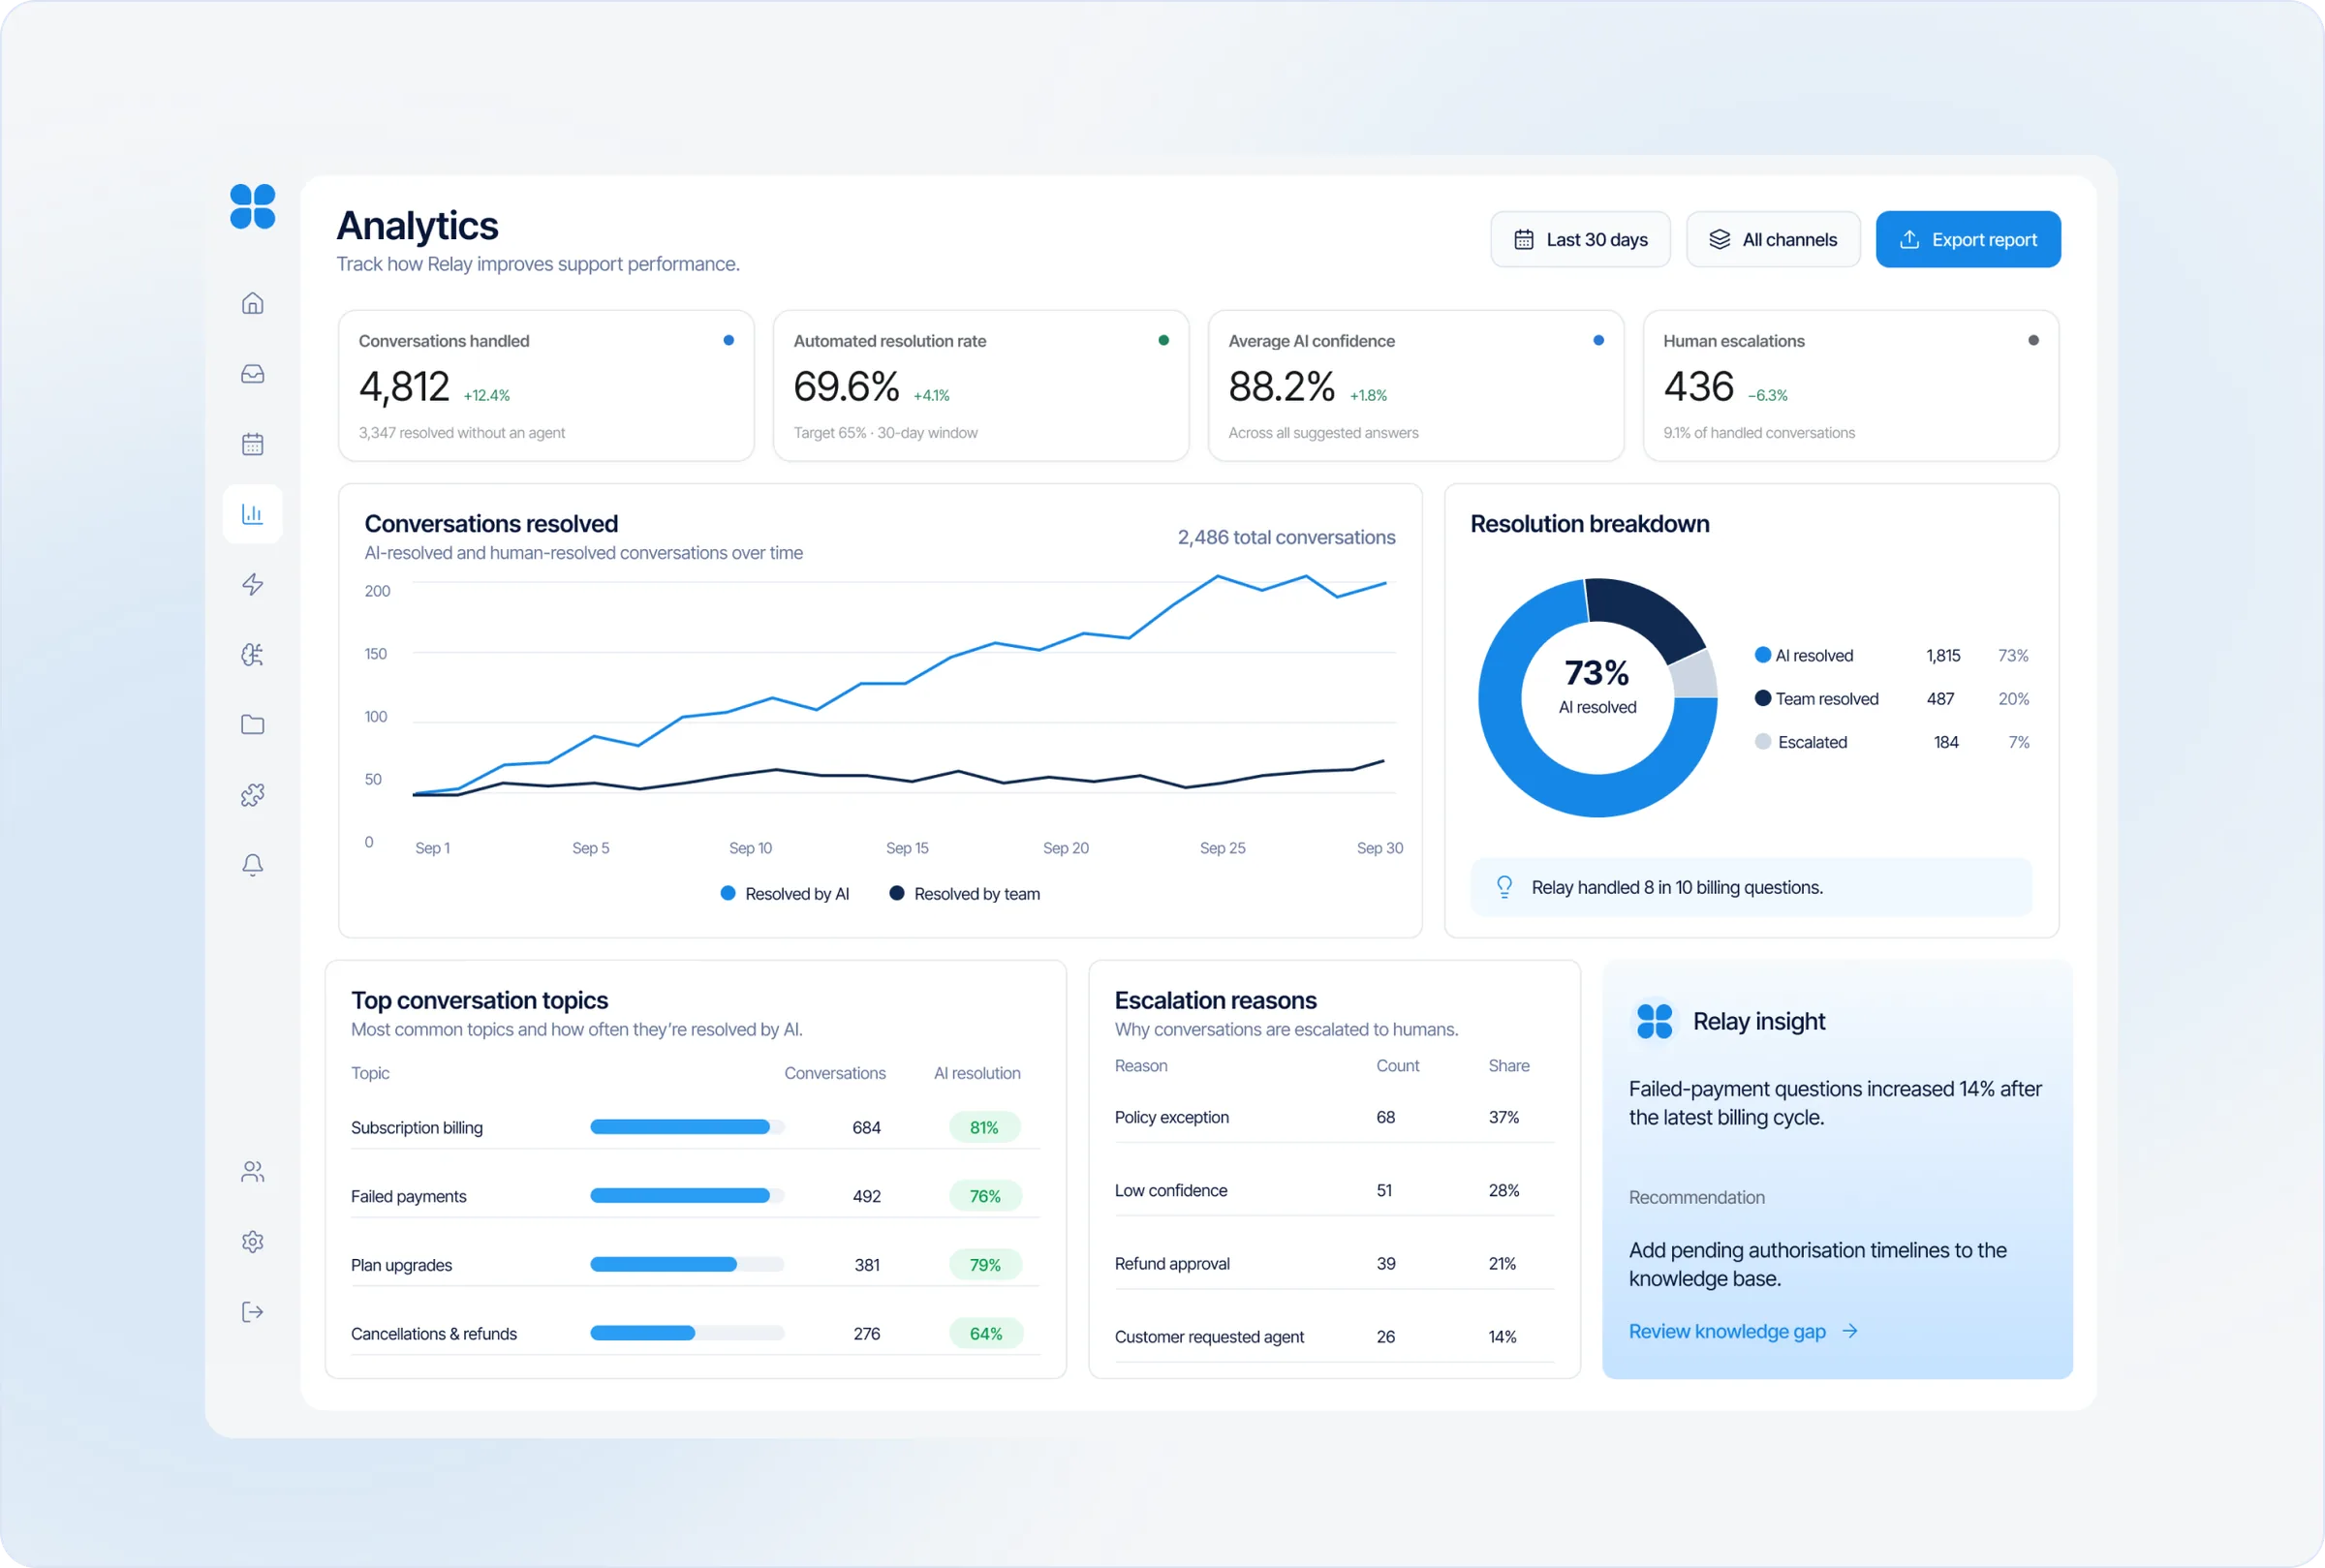Viewport: 2325px width, 1568px height.
Task: Click the 73% AI resolved donut center
Action: tap(1597, 686)
